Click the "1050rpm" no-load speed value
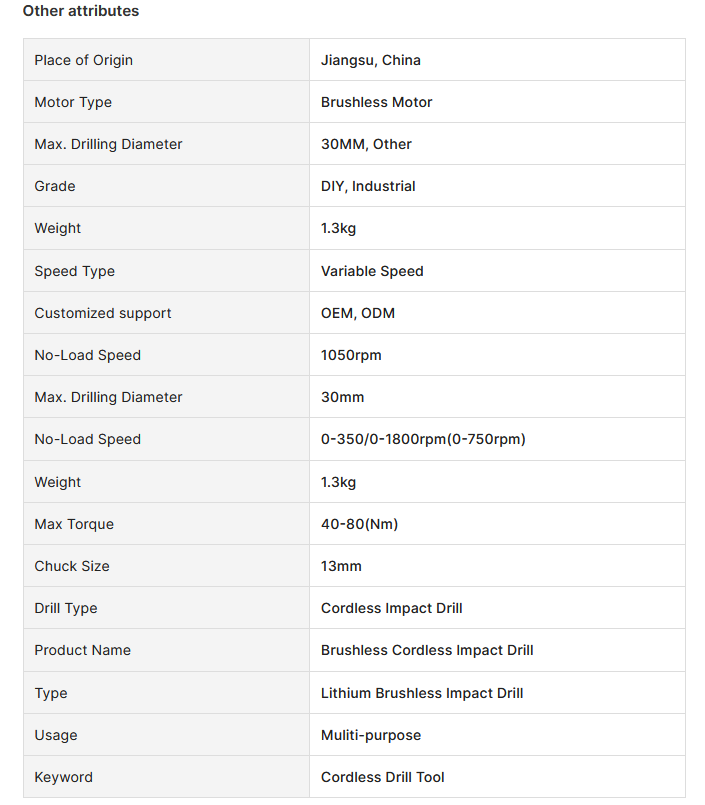This screenshot has width=705, height=805. click(x=351, y=355)
